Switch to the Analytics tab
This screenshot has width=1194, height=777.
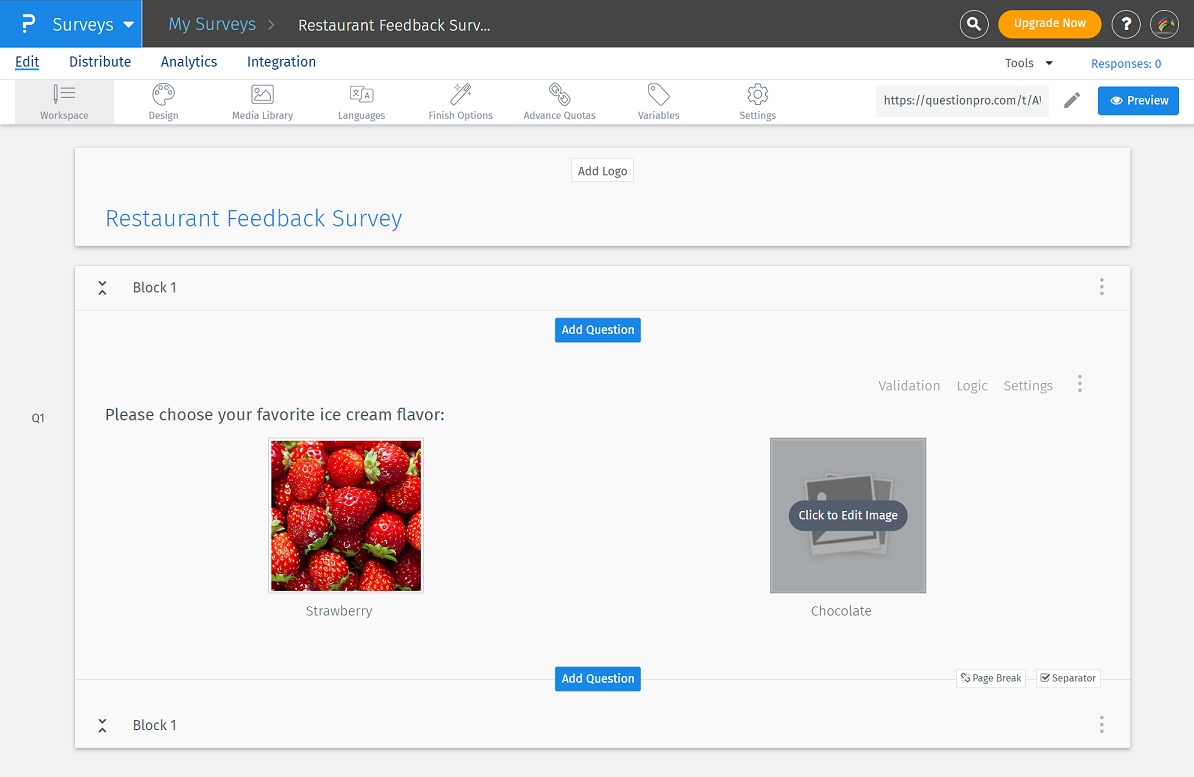pyautogui.click(x=189, y=61)
